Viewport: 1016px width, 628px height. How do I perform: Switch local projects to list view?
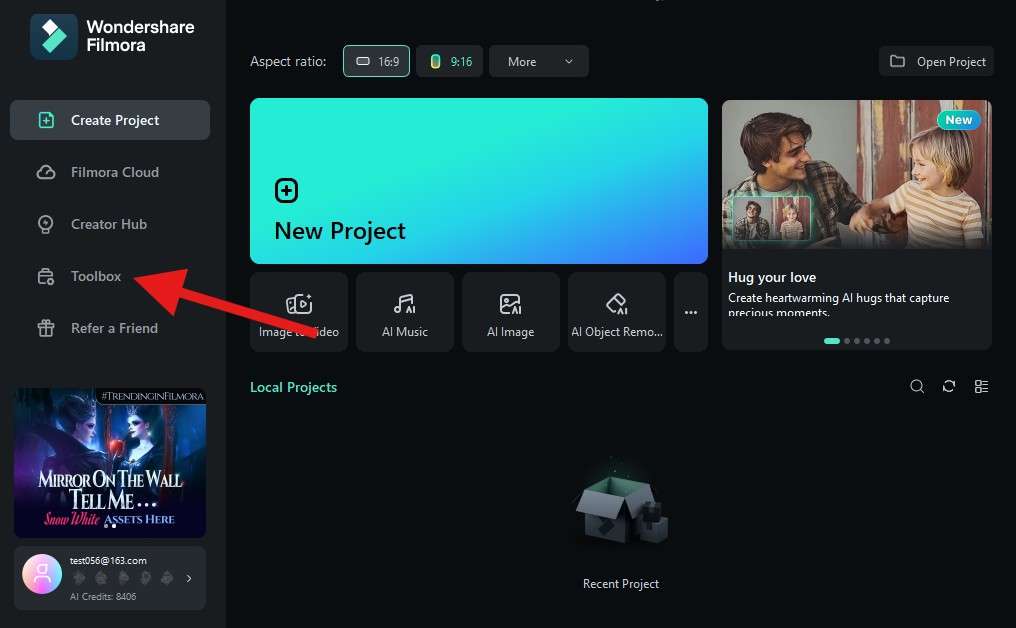click(981, 387)
